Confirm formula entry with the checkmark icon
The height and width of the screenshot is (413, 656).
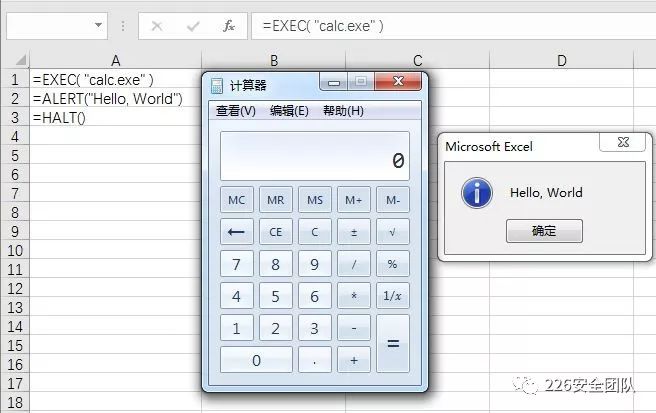pyautogui.click(x=193, y=26)
